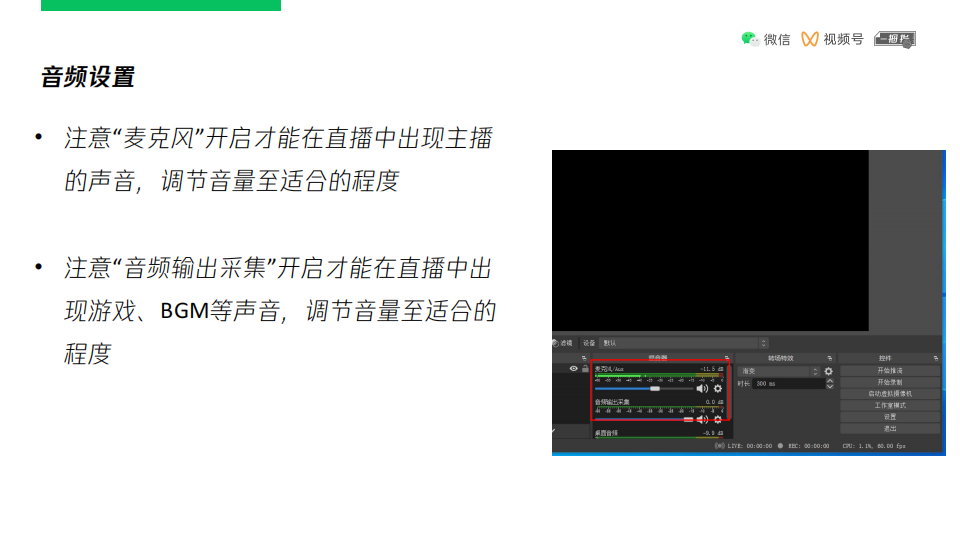Click the LIVE broadcast status icon
Image resolution: width=960 pixels, height=540 pixels.
point(719,446)
